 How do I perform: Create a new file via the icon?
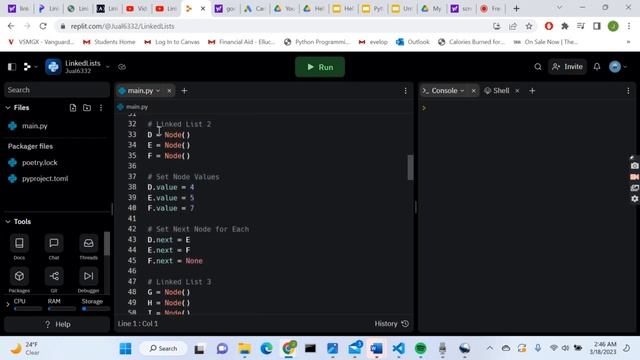click(x=73, y=108)
